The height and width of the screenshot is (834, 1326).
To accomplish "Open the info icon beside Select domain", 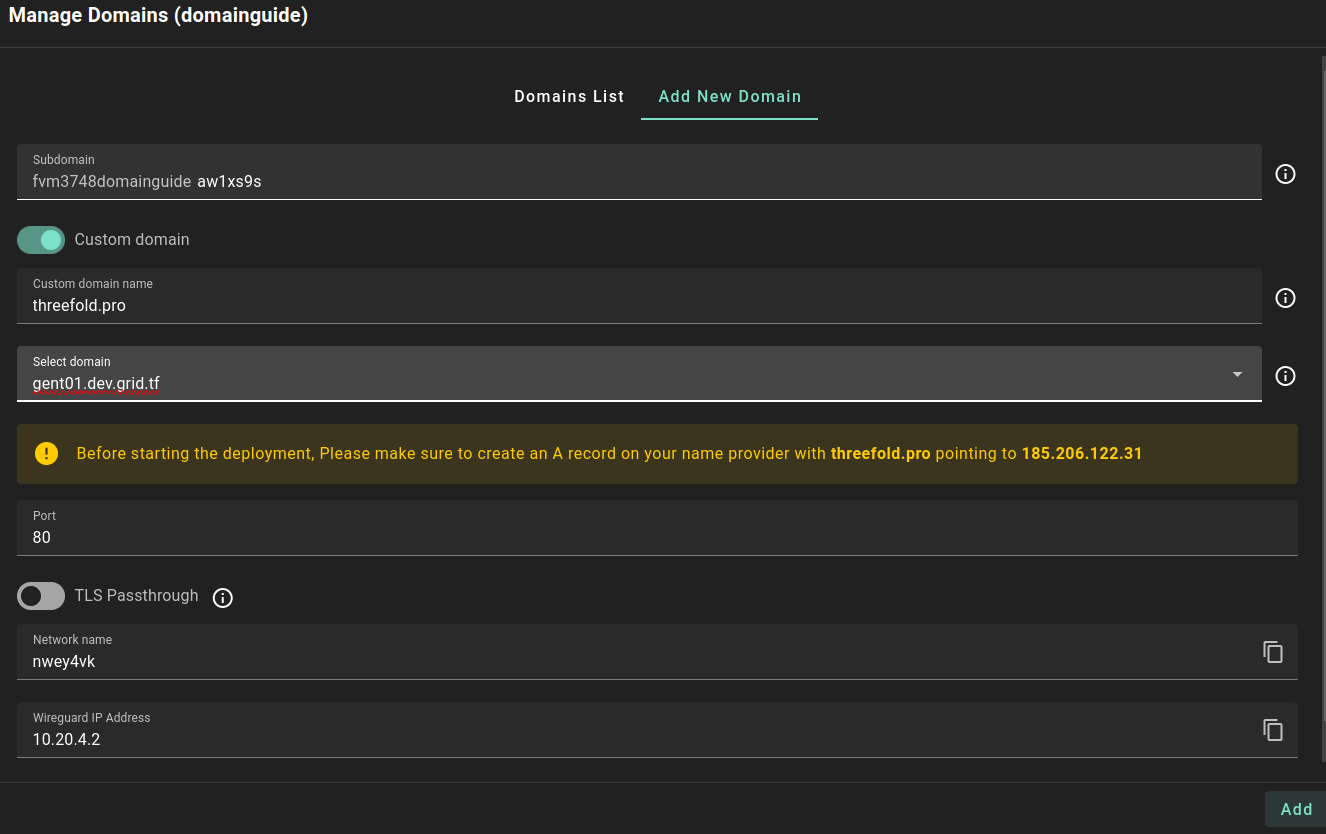I will tap(1285, 376).
